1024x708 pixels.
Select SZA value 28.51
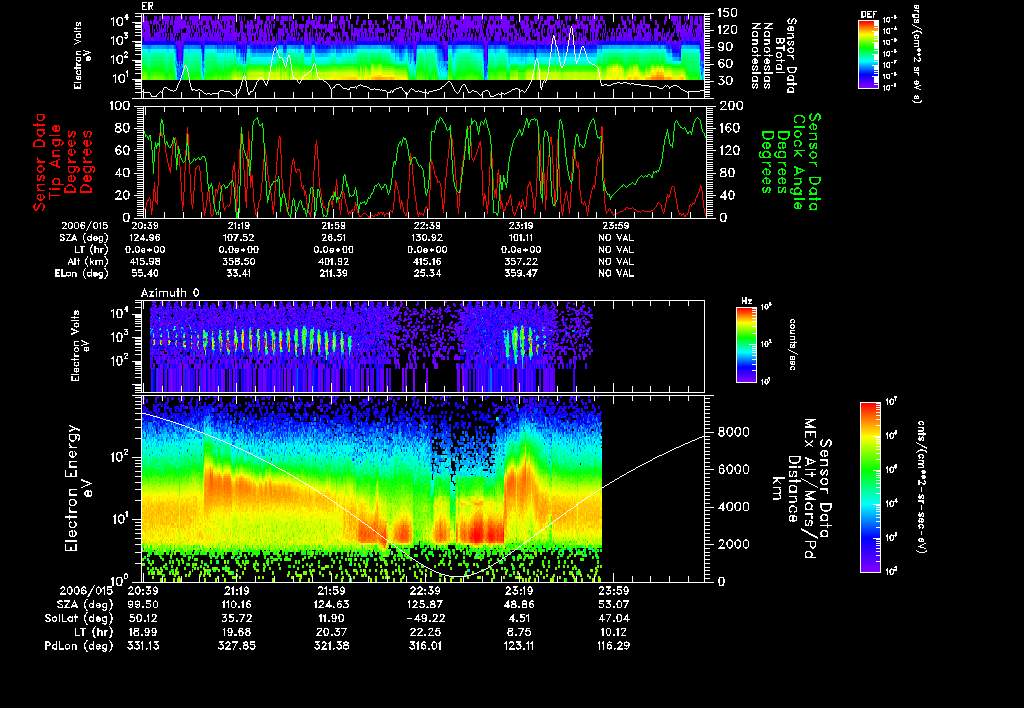click(333, 238)
